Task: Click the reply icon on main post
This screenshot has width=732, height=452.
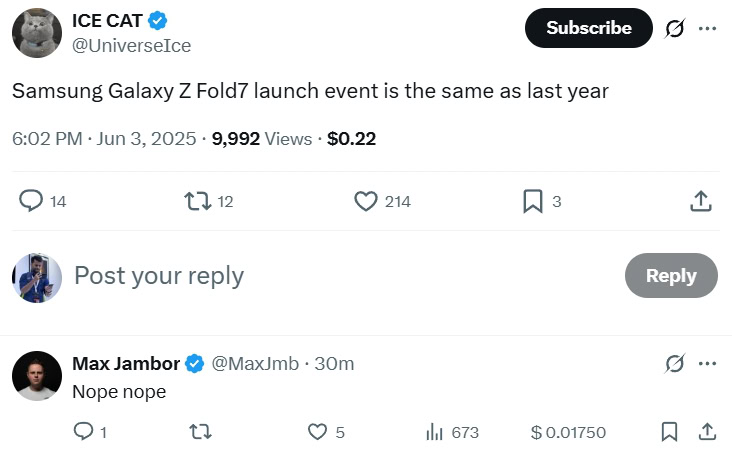Action: tap(32, 201)
